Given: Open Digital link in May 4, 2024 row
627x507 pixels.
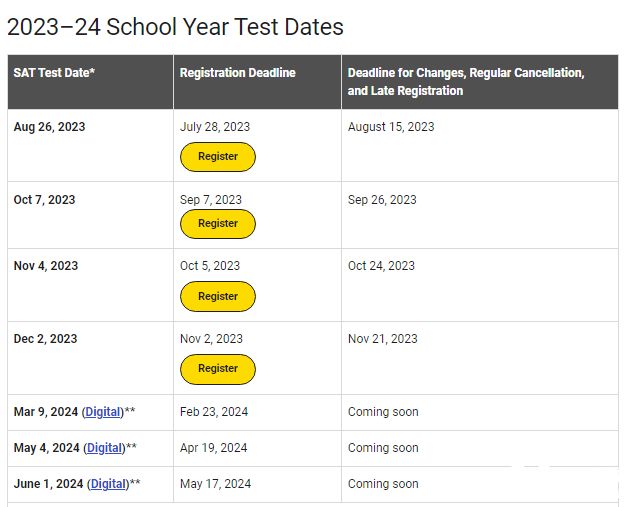Looking at the screenshot, I should pos(104,448).
